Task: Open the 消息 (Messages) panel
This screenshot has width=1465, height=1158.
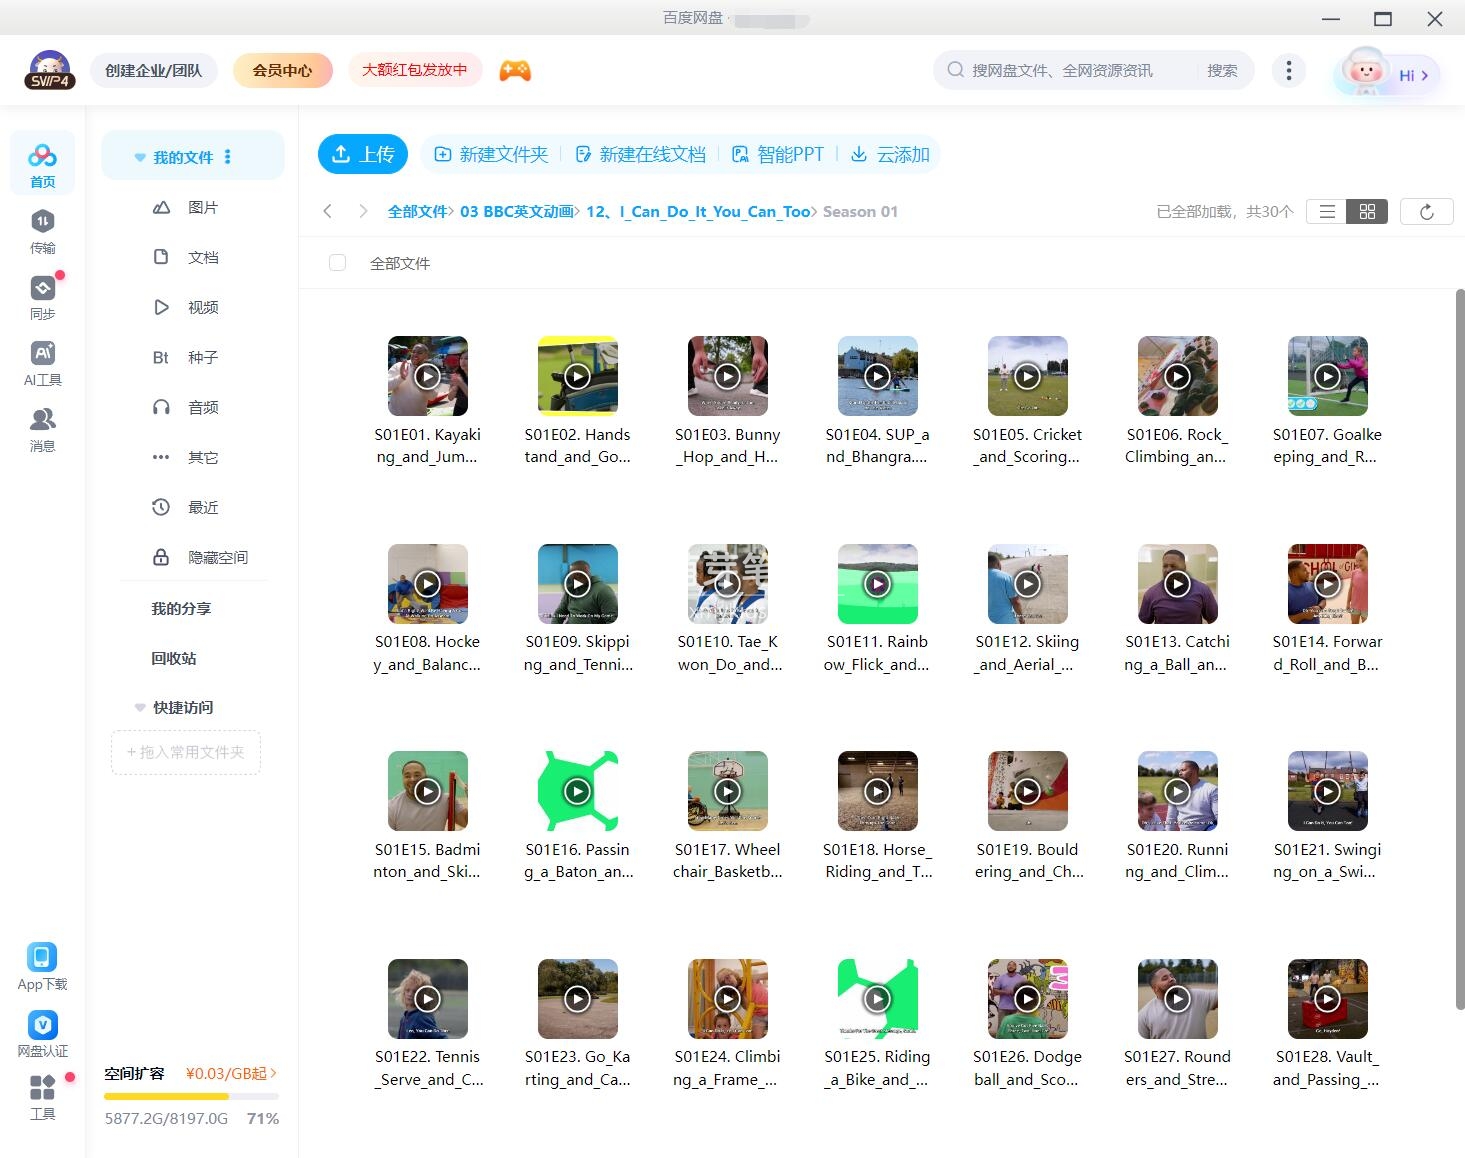Action: click(42, 429)
